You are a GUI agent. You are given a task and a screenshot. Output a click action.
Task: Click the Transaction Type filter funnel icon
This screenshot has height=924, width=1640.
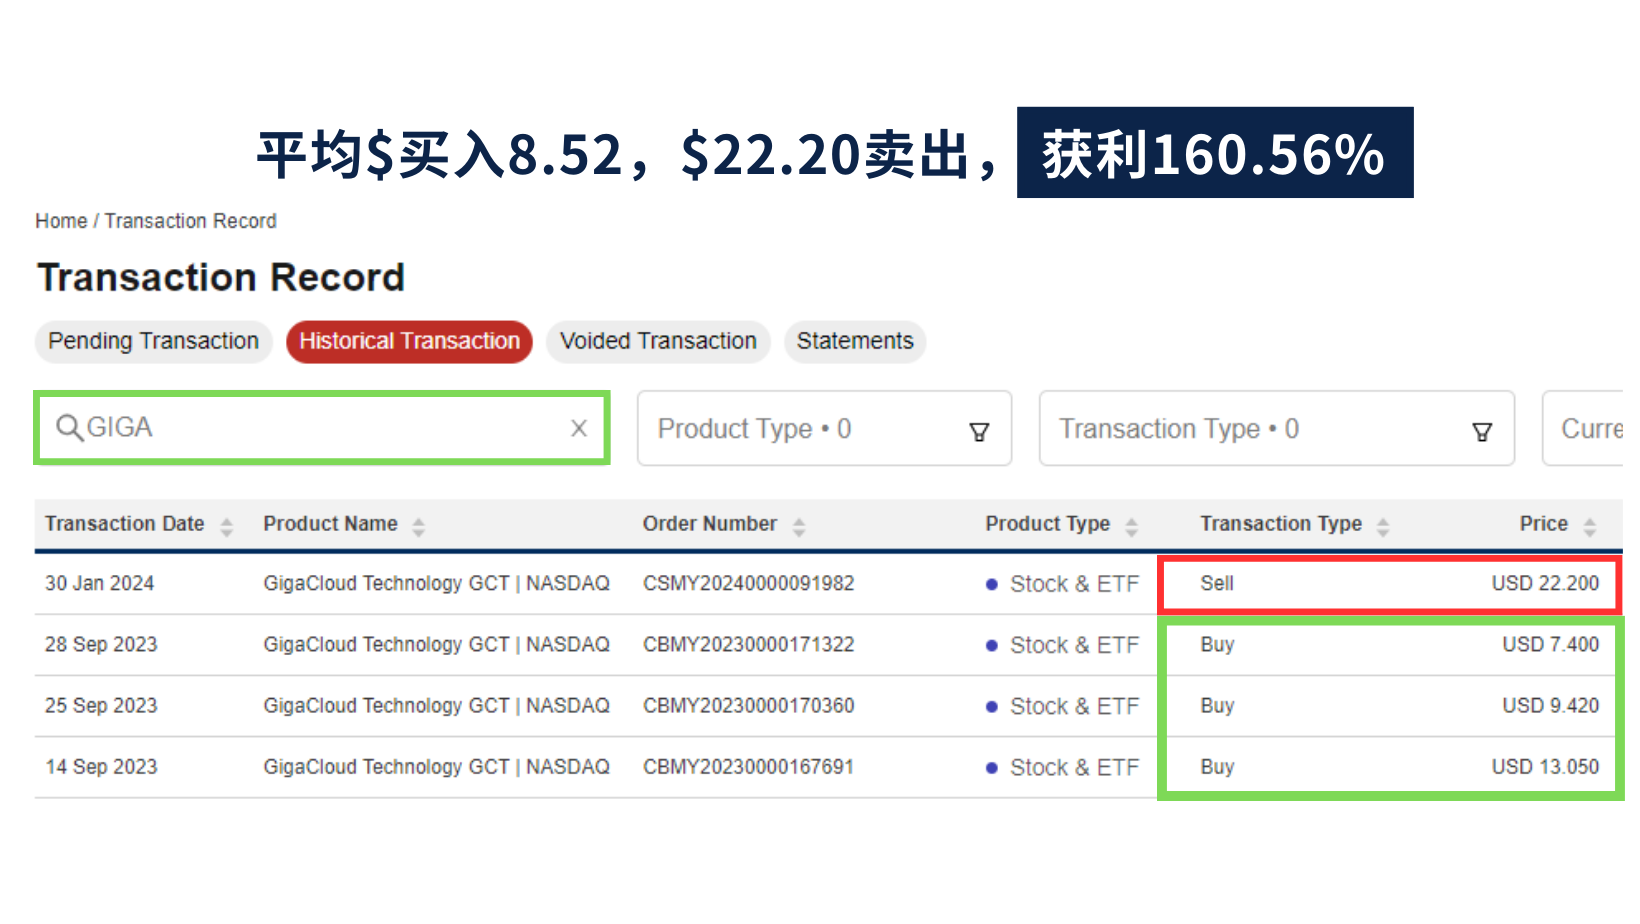(1482, 431)
